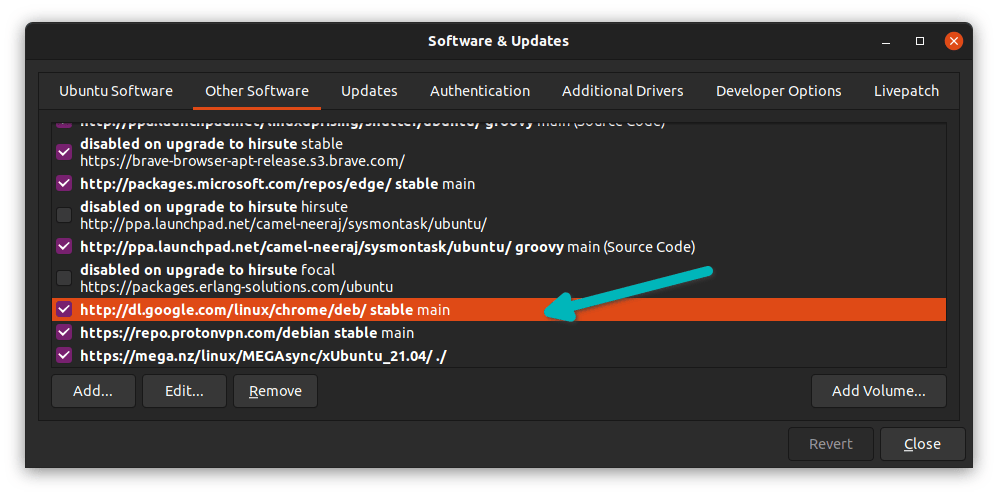The width and height of the screenshot is (998, 496).
Task: Open the Additional Drivers tab
Action: [x=622, y=91]
